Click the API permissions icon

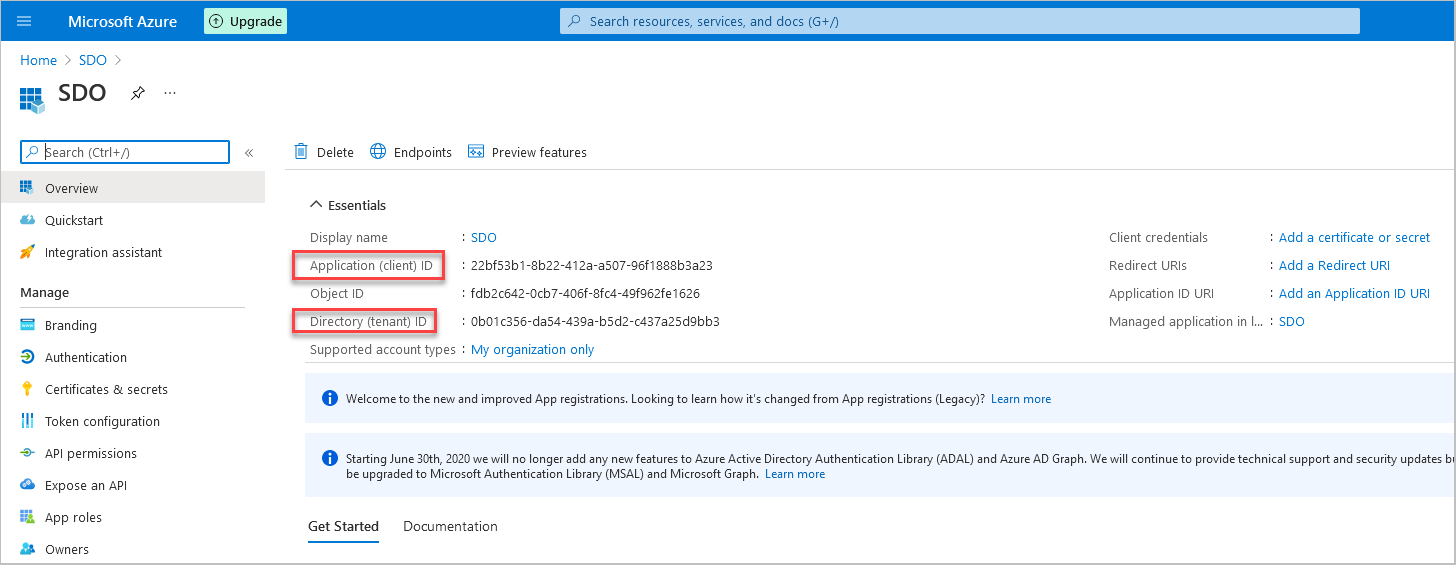pyautogui.click(x=27, y=453)
